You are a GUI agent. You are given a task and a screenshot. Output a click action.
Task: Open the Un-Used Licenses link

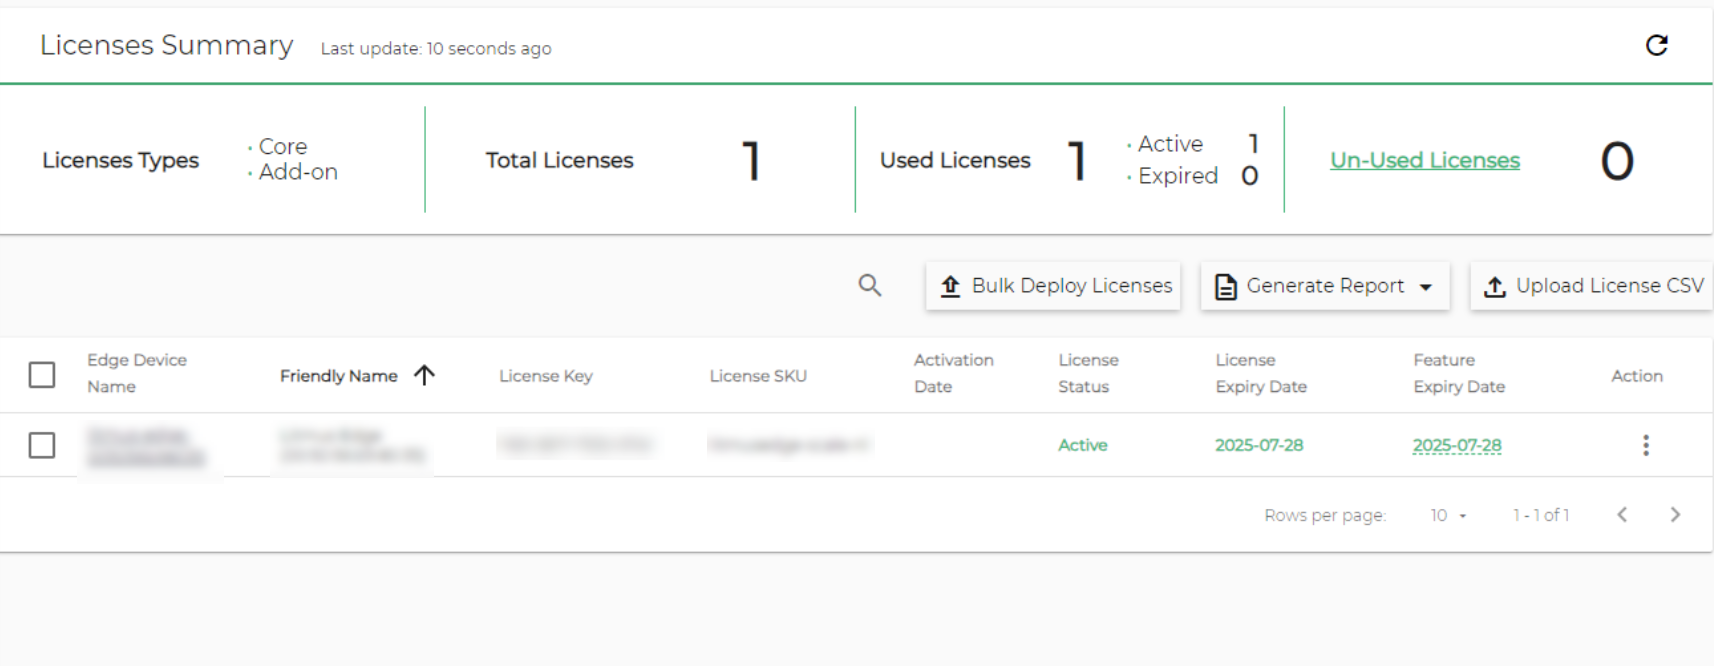(x=1424, y=160)
